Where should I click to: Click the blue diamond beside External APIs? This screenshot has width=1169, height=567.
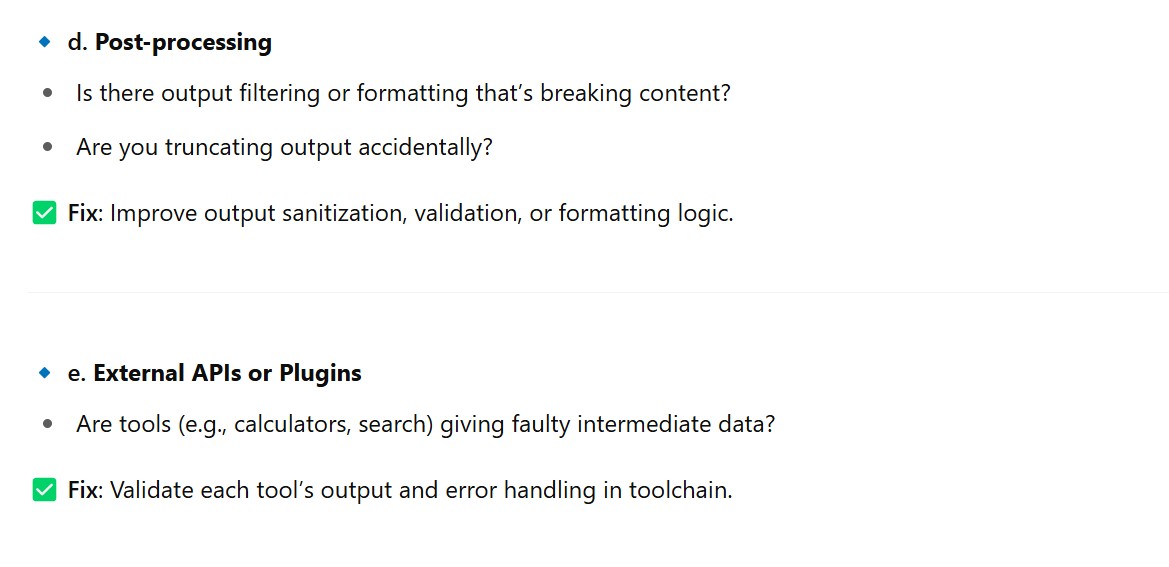pyautogui.click(x=44, y=373)
